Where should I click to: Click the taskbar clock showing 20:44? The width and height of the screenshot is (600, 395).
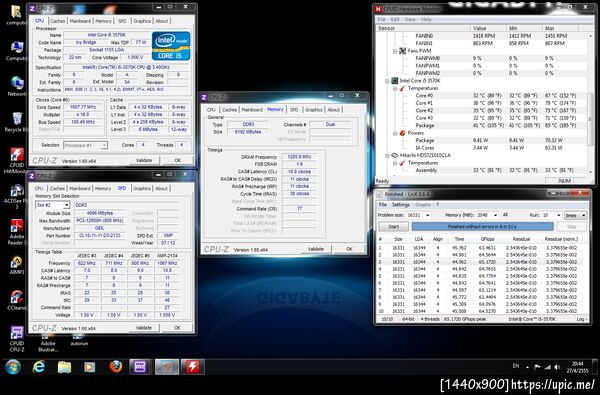point(577,367)
